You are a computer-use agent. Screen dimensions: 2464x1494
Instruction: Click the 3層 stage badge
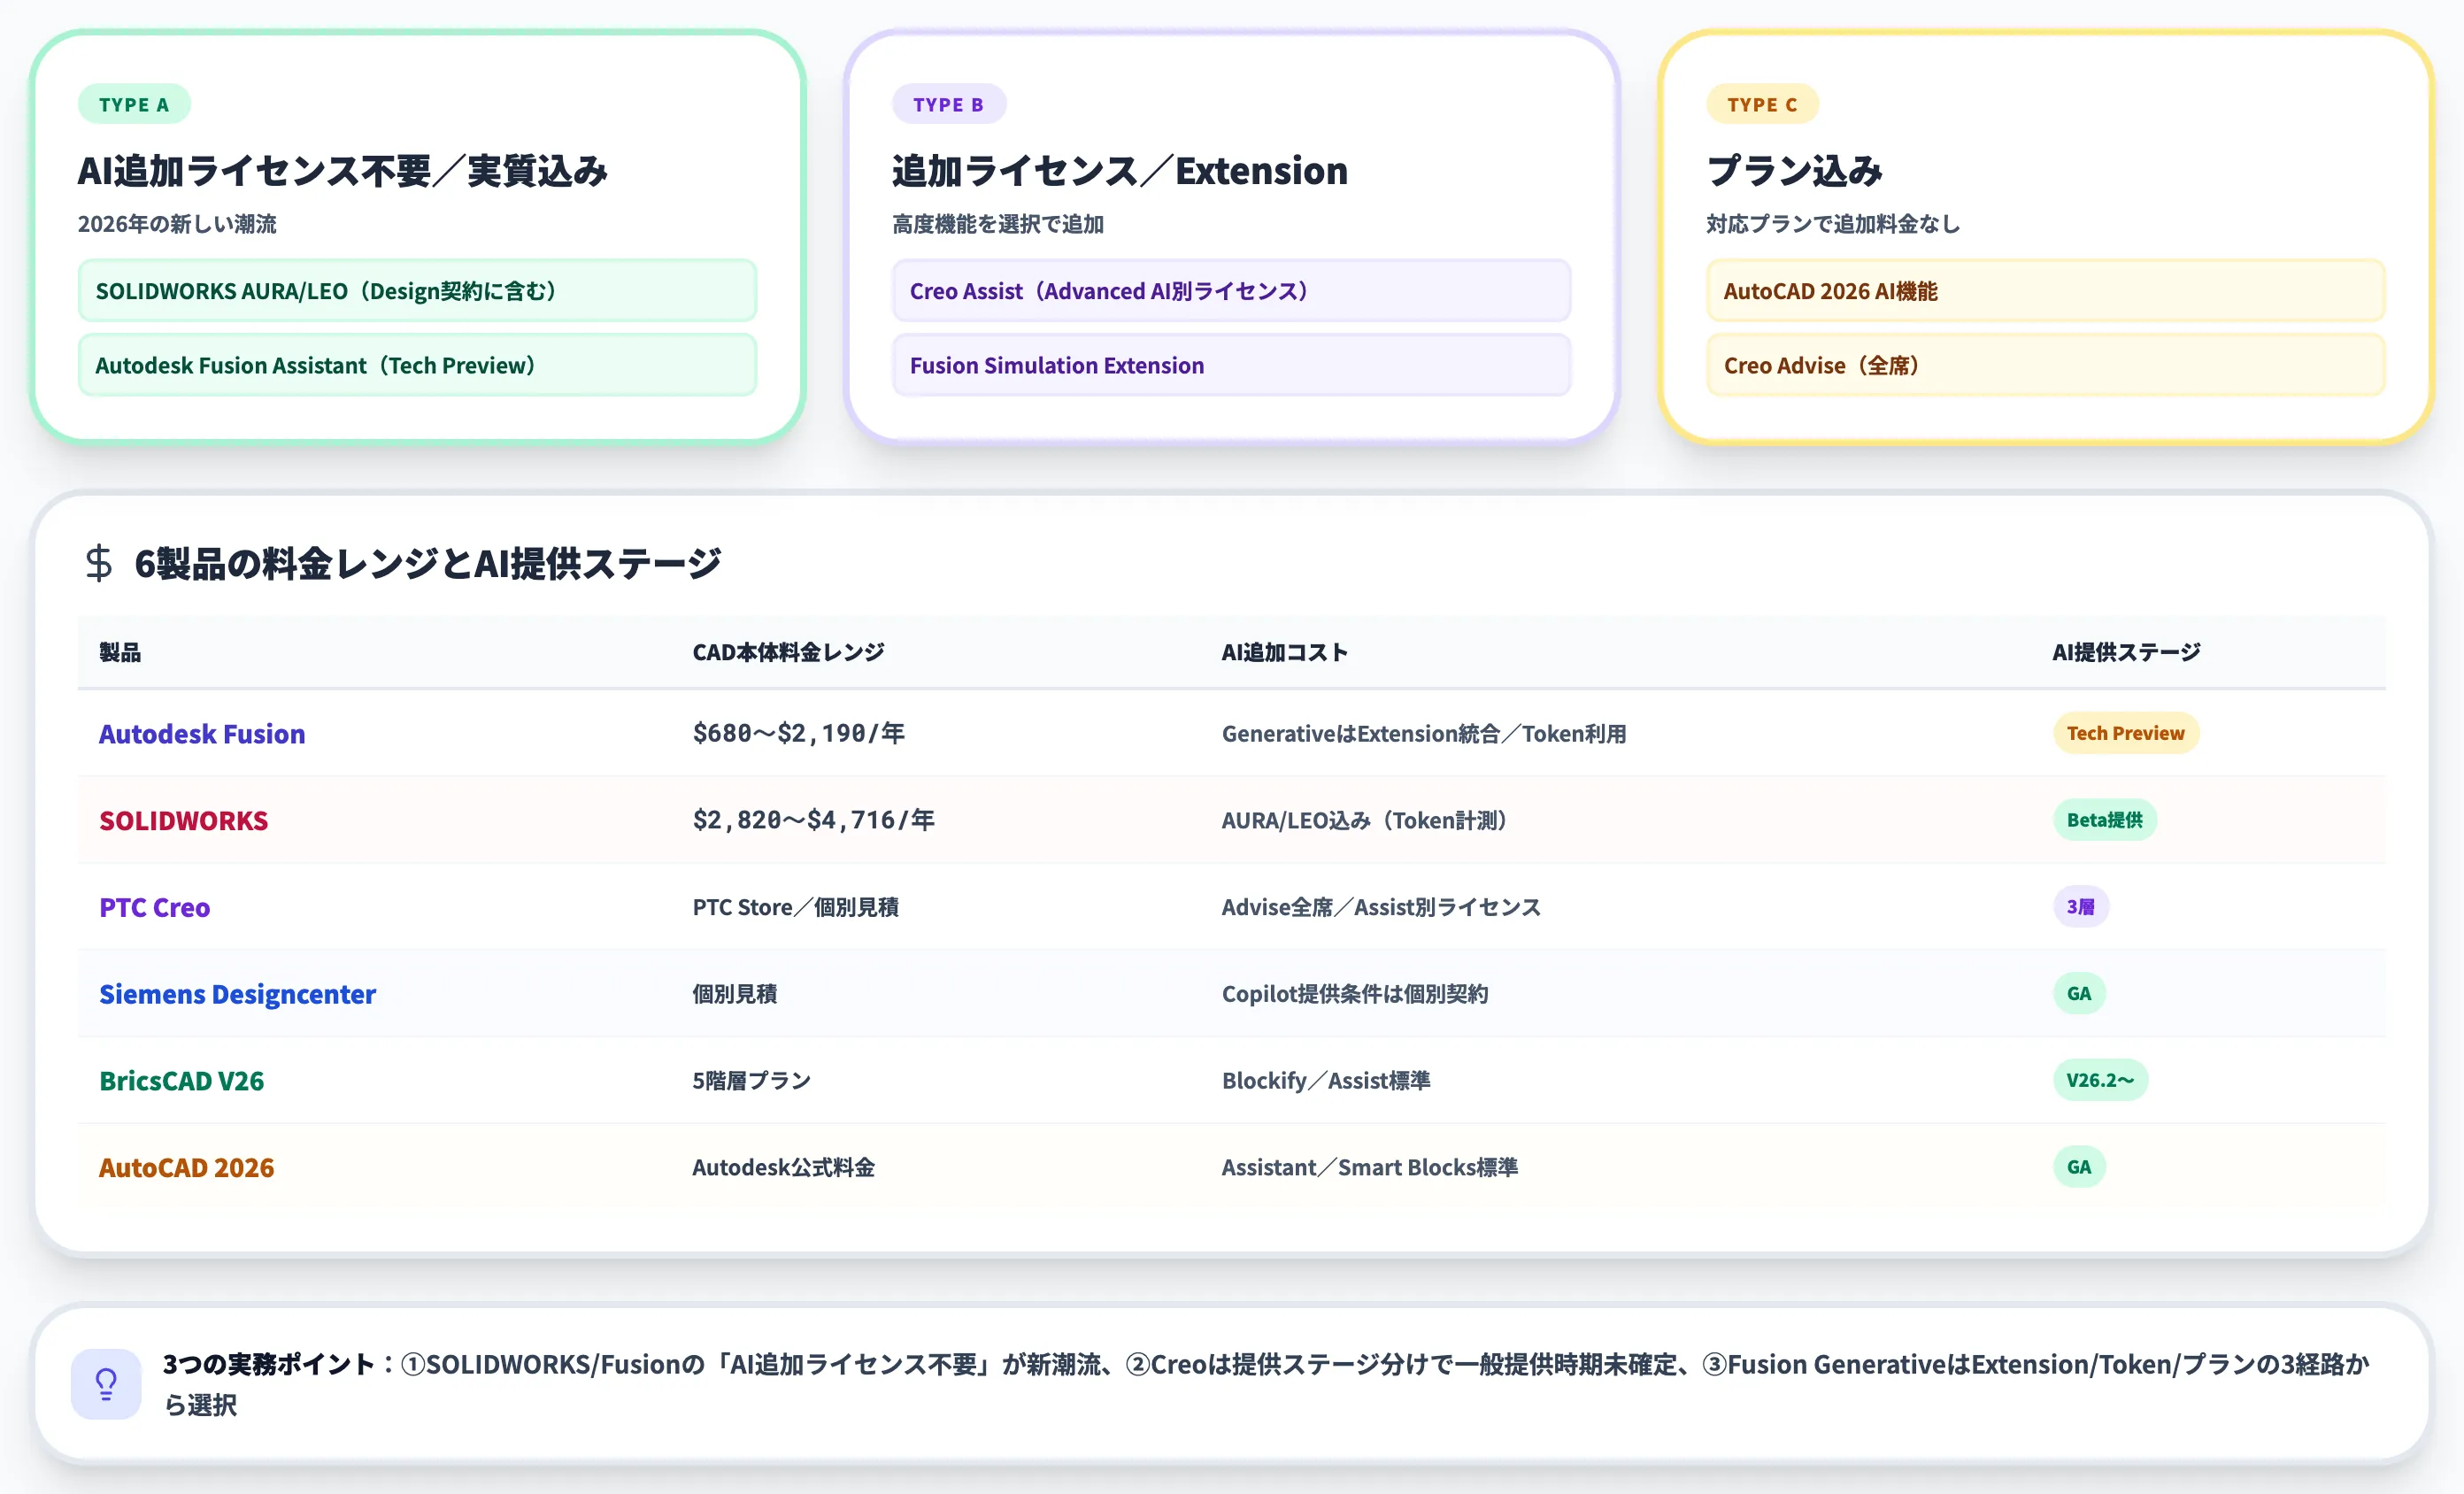click(x=2080, y=907)
